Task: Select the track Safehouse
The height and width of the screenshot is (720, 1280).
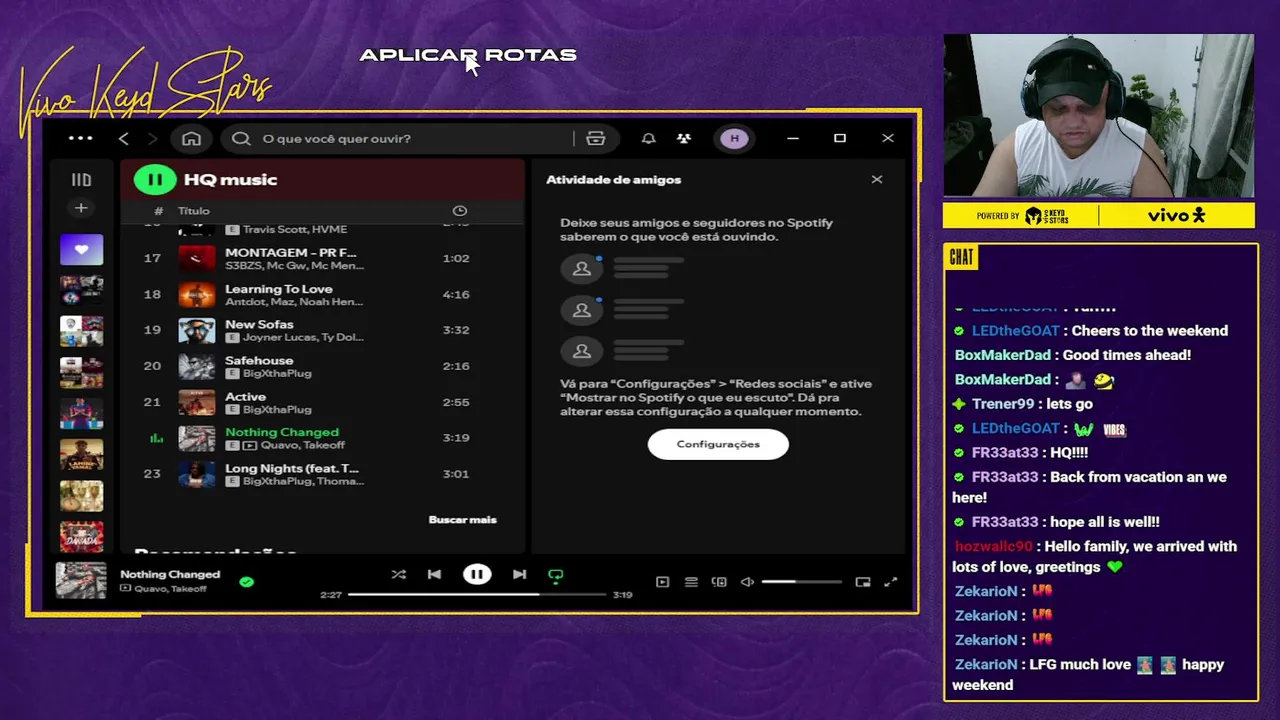Action: (321, 366)
